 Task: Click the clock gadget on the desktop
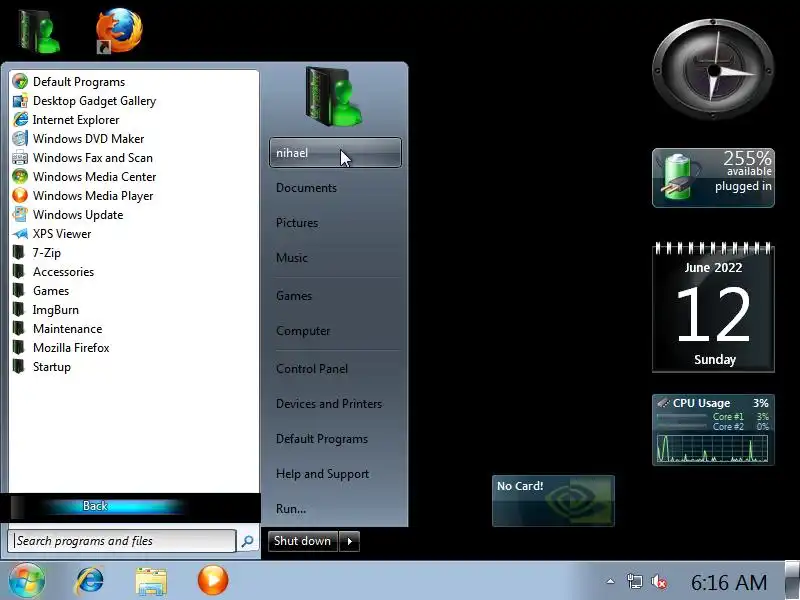click(713, 70)
